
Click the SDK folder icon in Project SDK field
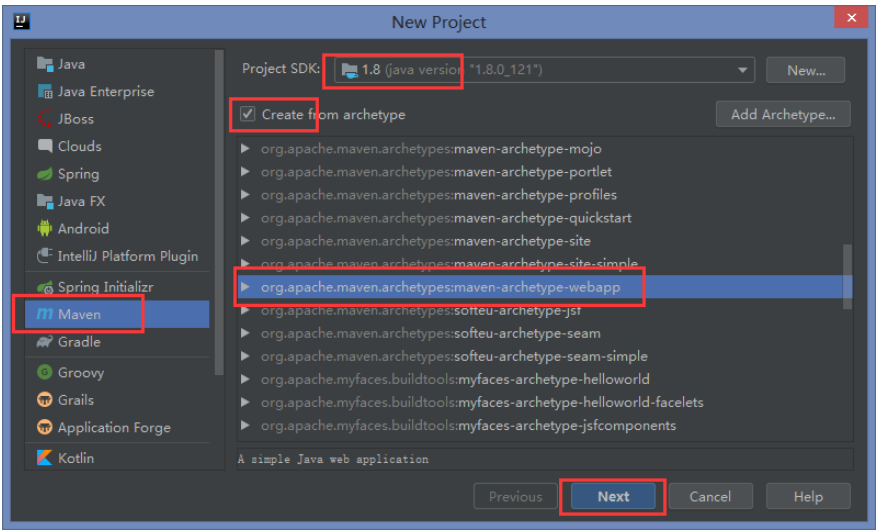350,70
